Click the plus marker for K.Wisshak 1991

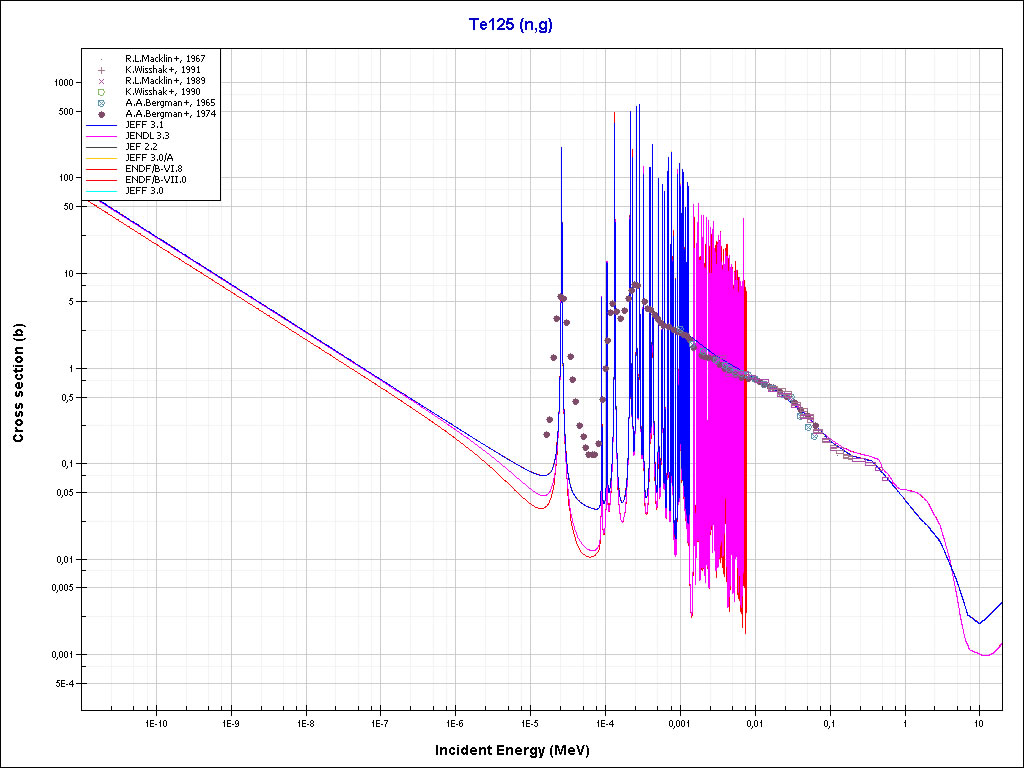[101, 70]
